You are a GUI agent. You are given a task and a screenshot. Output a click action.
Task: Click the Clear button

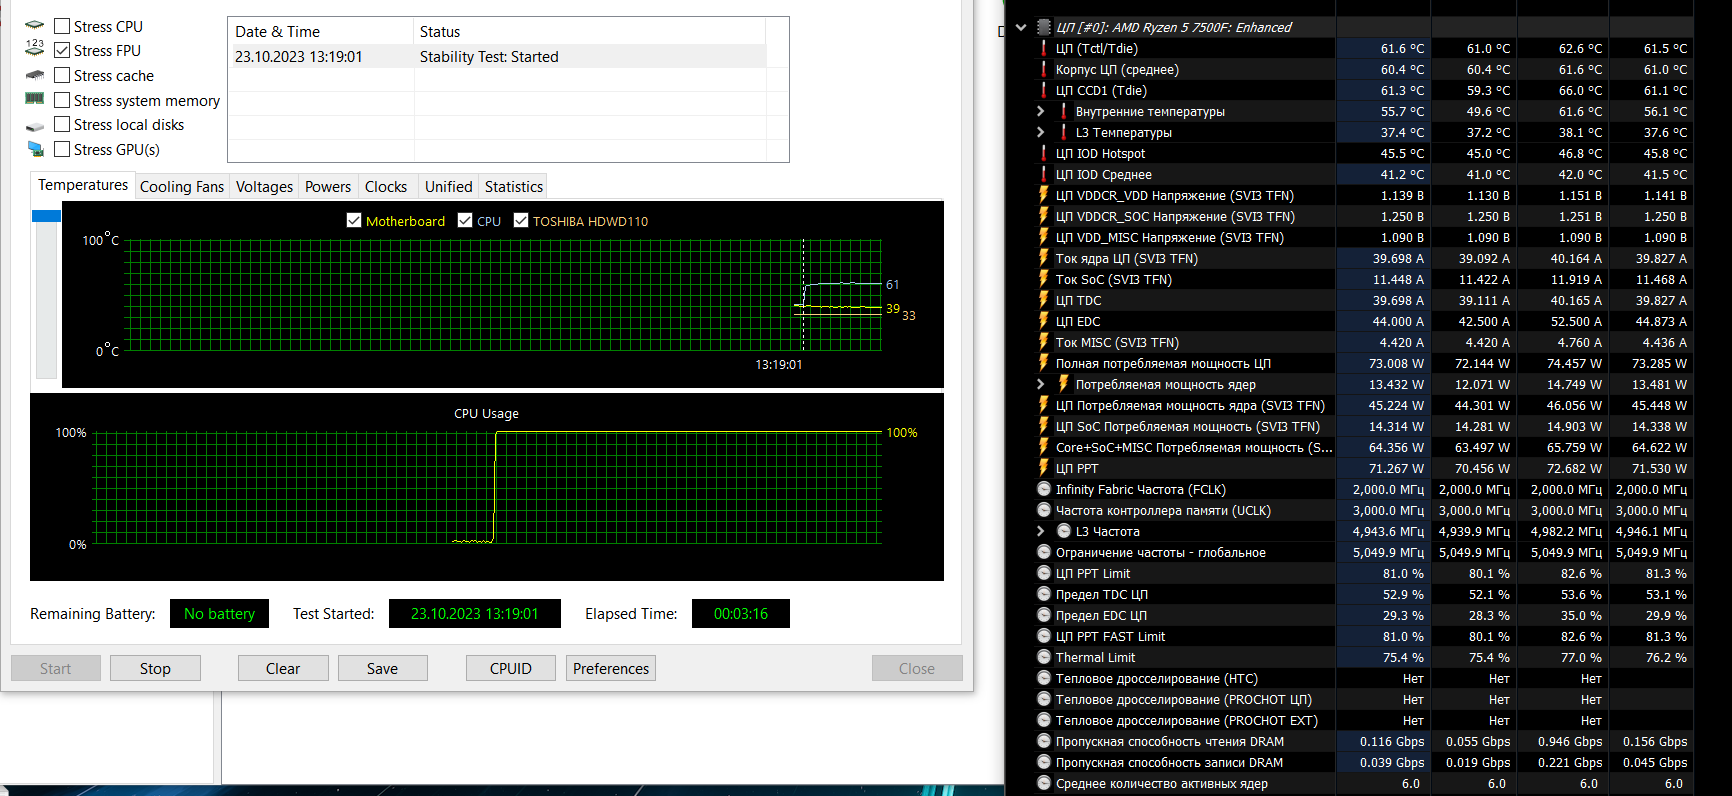pos(283,668)
